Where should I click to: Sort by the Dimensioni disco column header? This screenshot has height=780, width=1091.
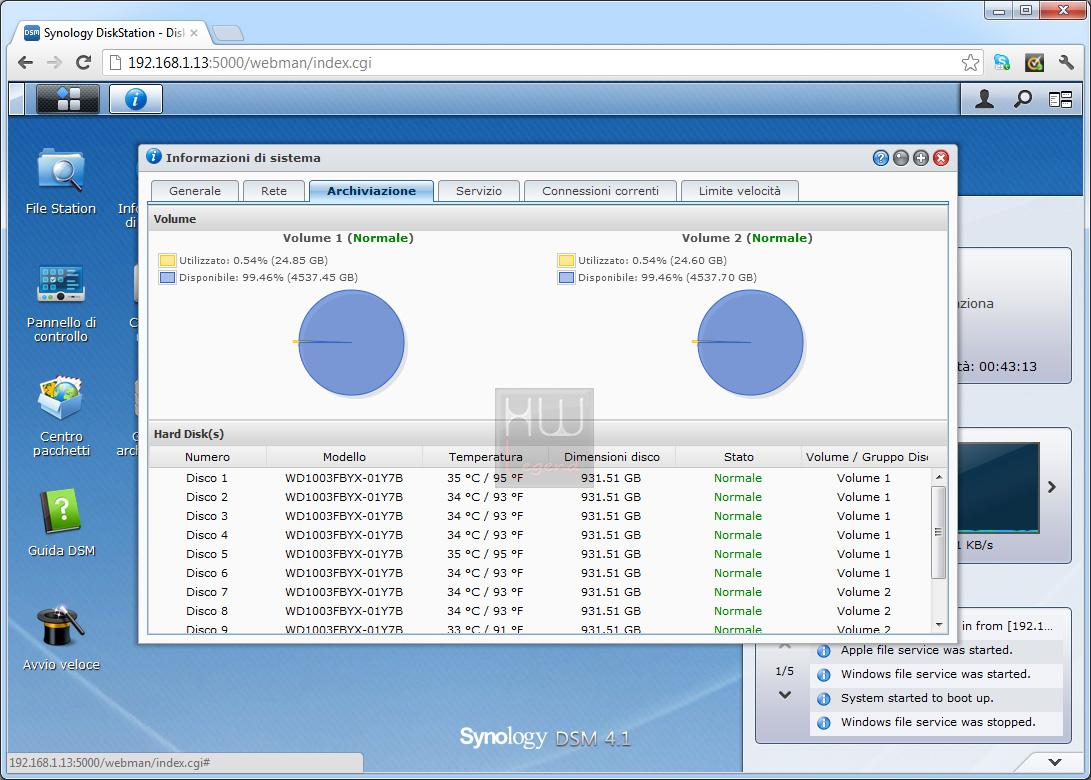(x=612, y=456)
